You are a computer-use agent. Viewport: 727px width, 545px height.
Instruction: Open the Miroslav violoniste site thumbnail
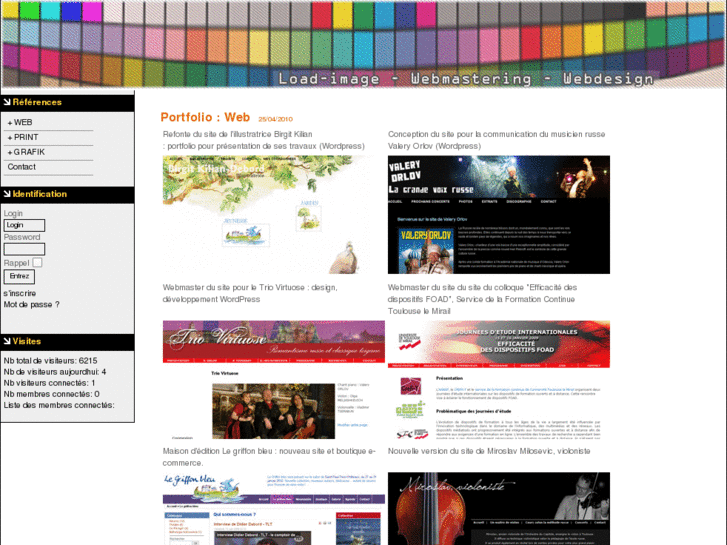point(499,508)
